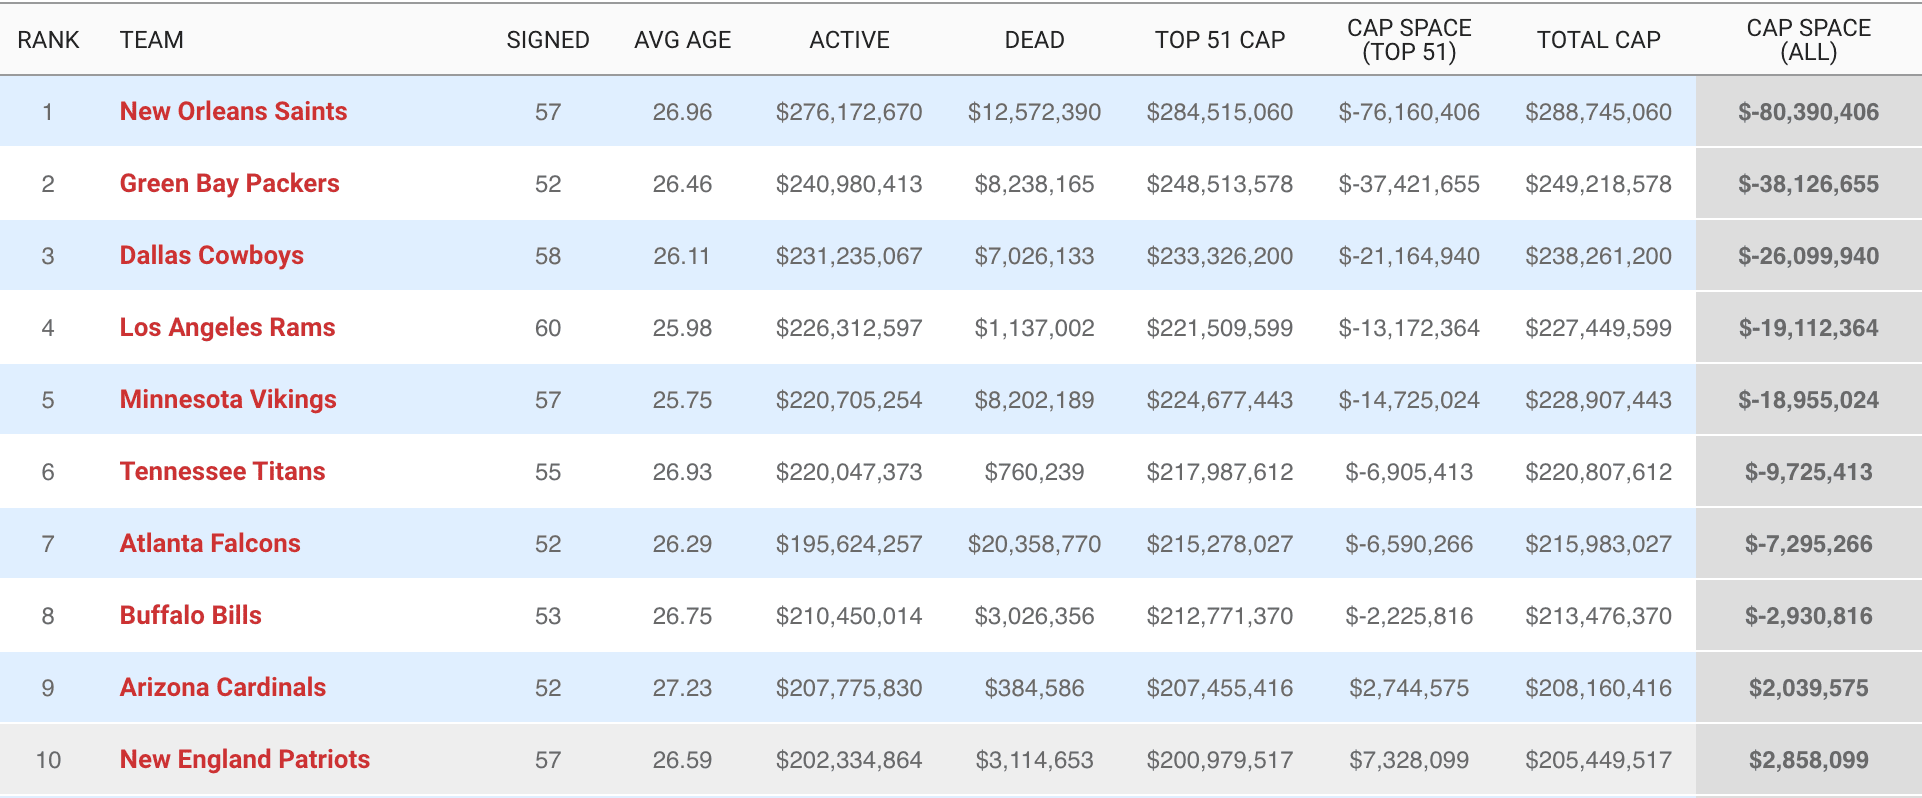Viewport: 1922px width, 798px height.
Task: Click Cardinals active cap $207,775,830
Action: [849, 688]
